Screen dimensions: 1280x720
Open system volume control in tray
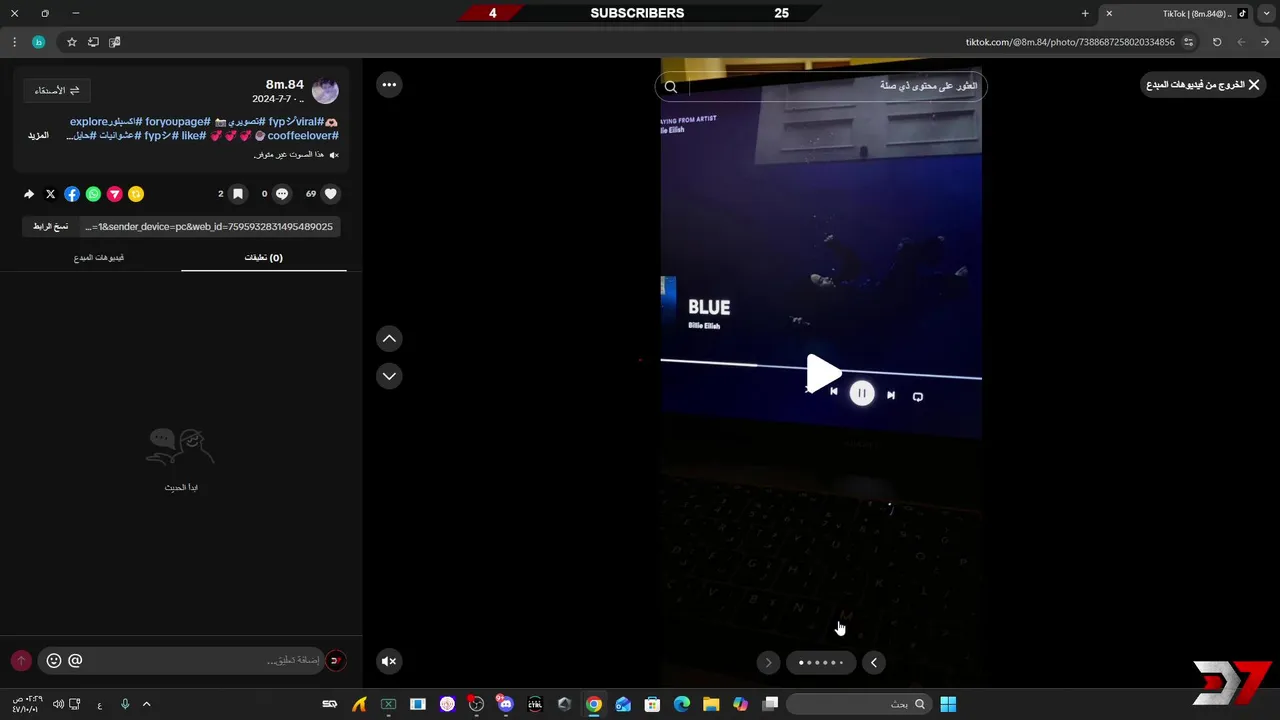point(58,704)
